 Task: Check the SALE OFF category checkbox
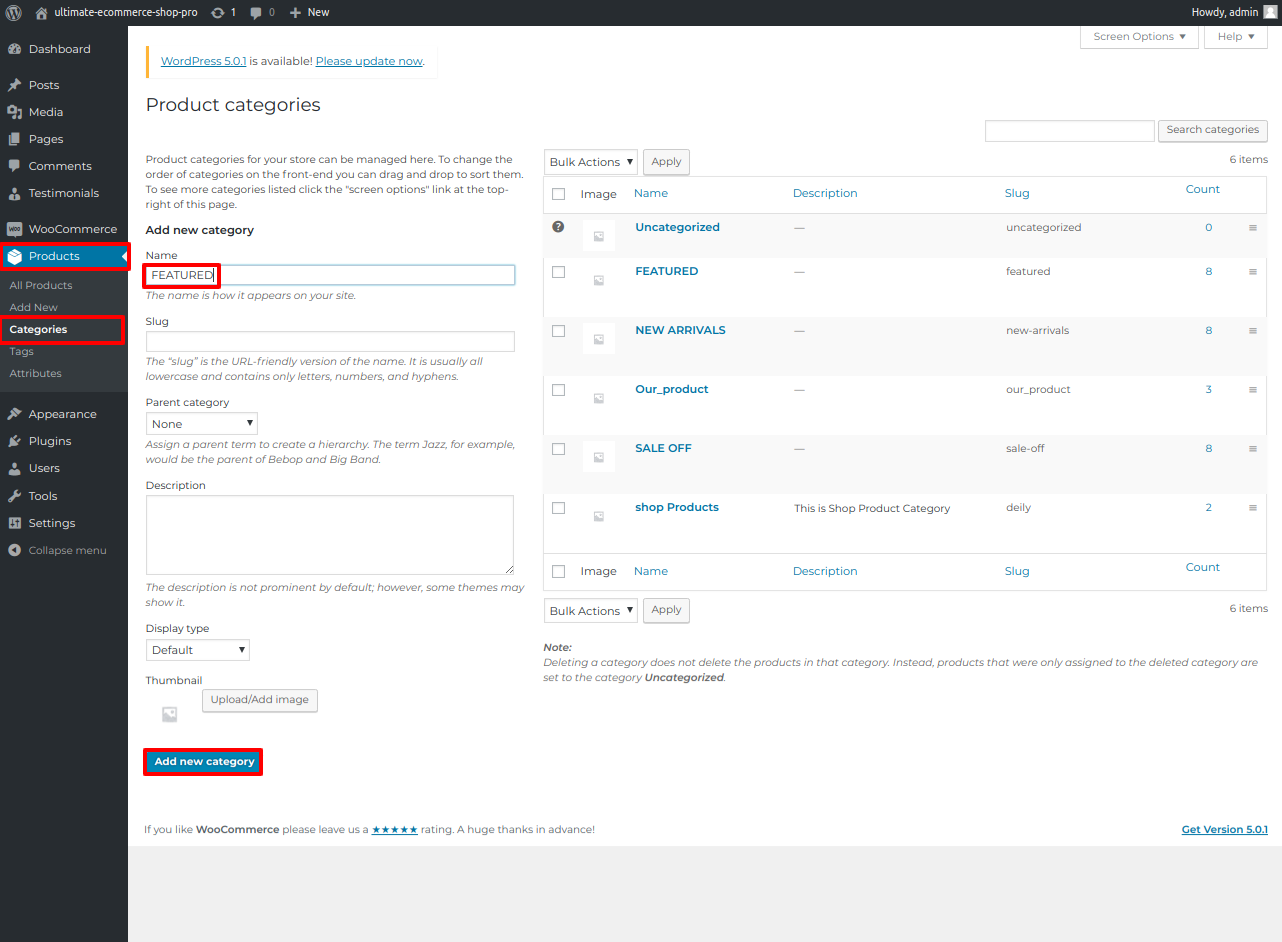[558, 449]
